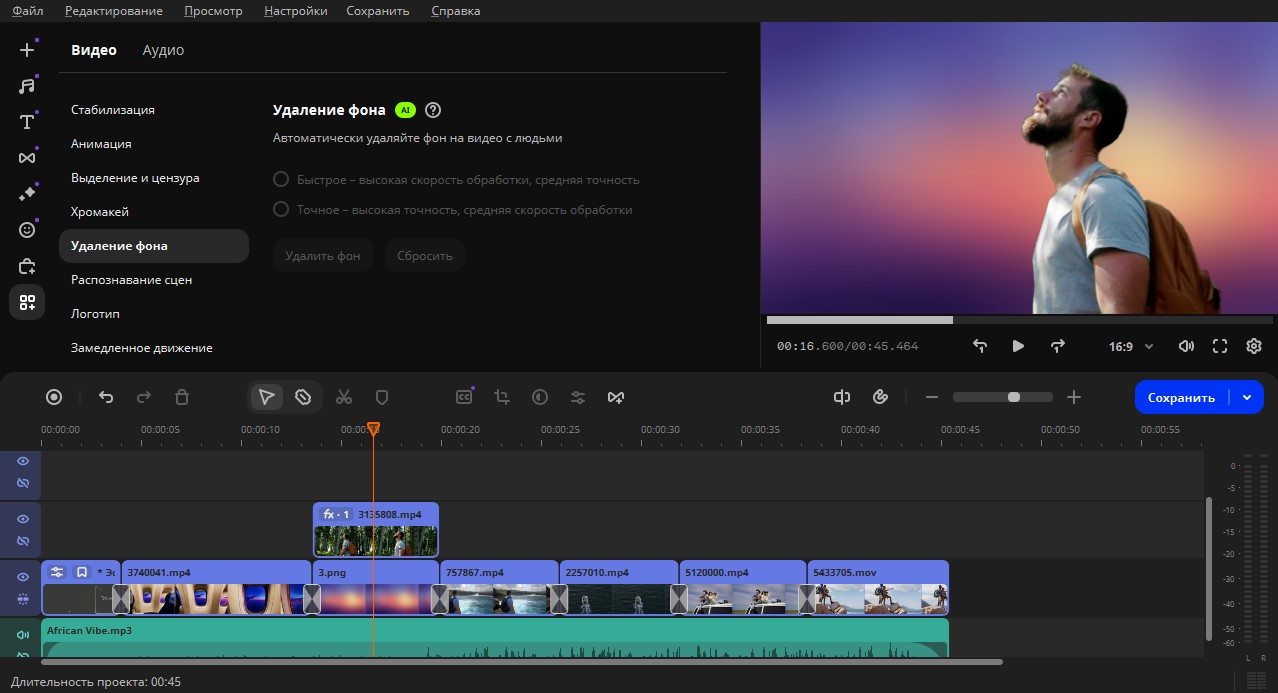The image size is (1278, 693).
Task: Click the undo arrow in toolbar
Action: pyautogui.click(x=106, y=397)
